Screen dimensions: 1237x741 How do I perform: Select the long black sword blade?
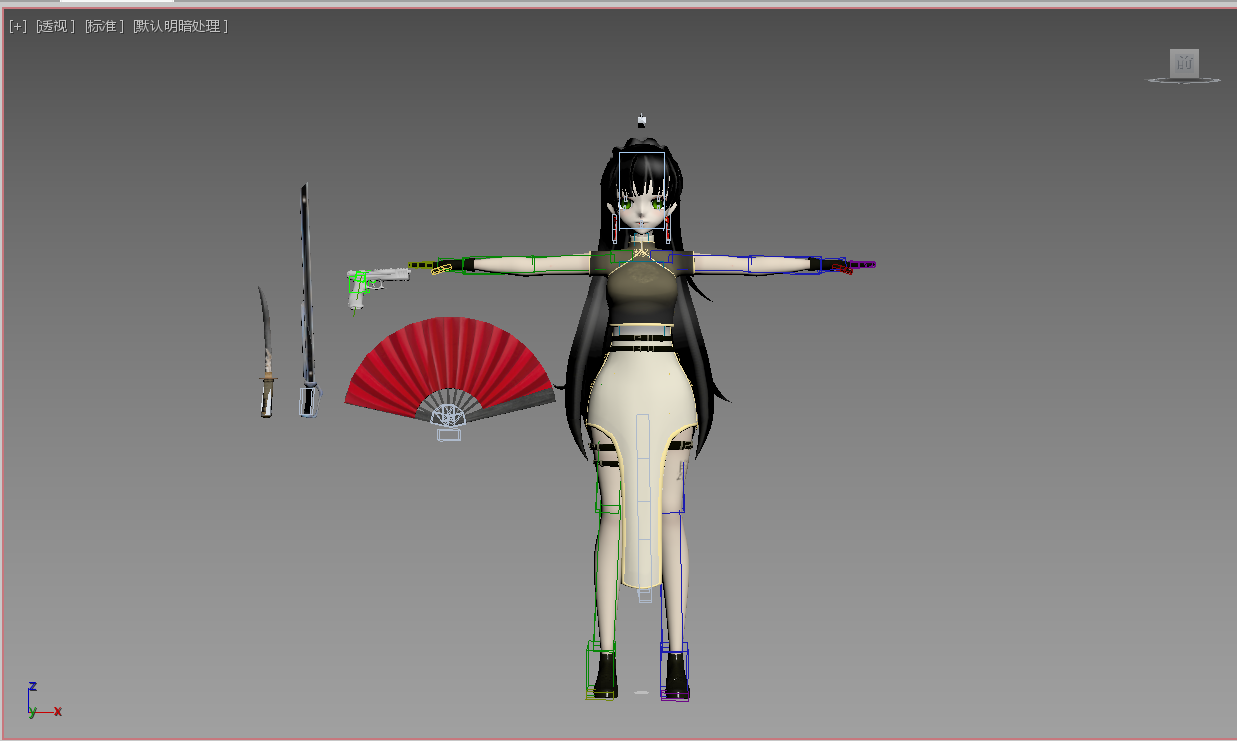click(306, 280)
